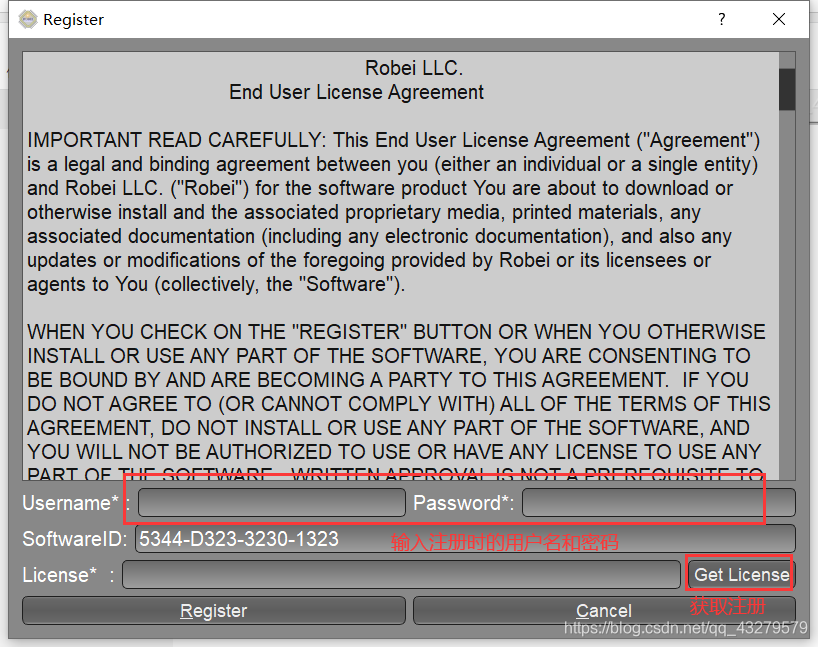Click the Robei app icon in title bar
Image resolution: width=818 pixels, height=647 pixels.
28,19
